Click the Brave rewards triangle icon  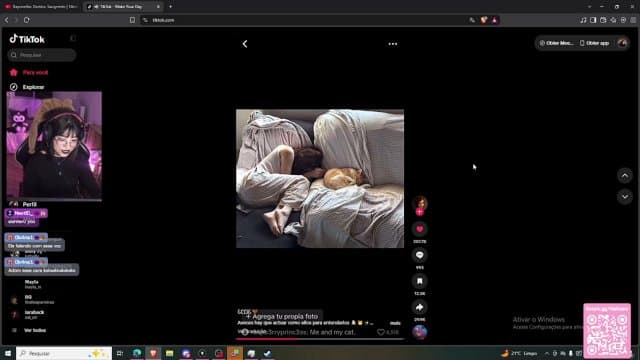tap(494, 20)
